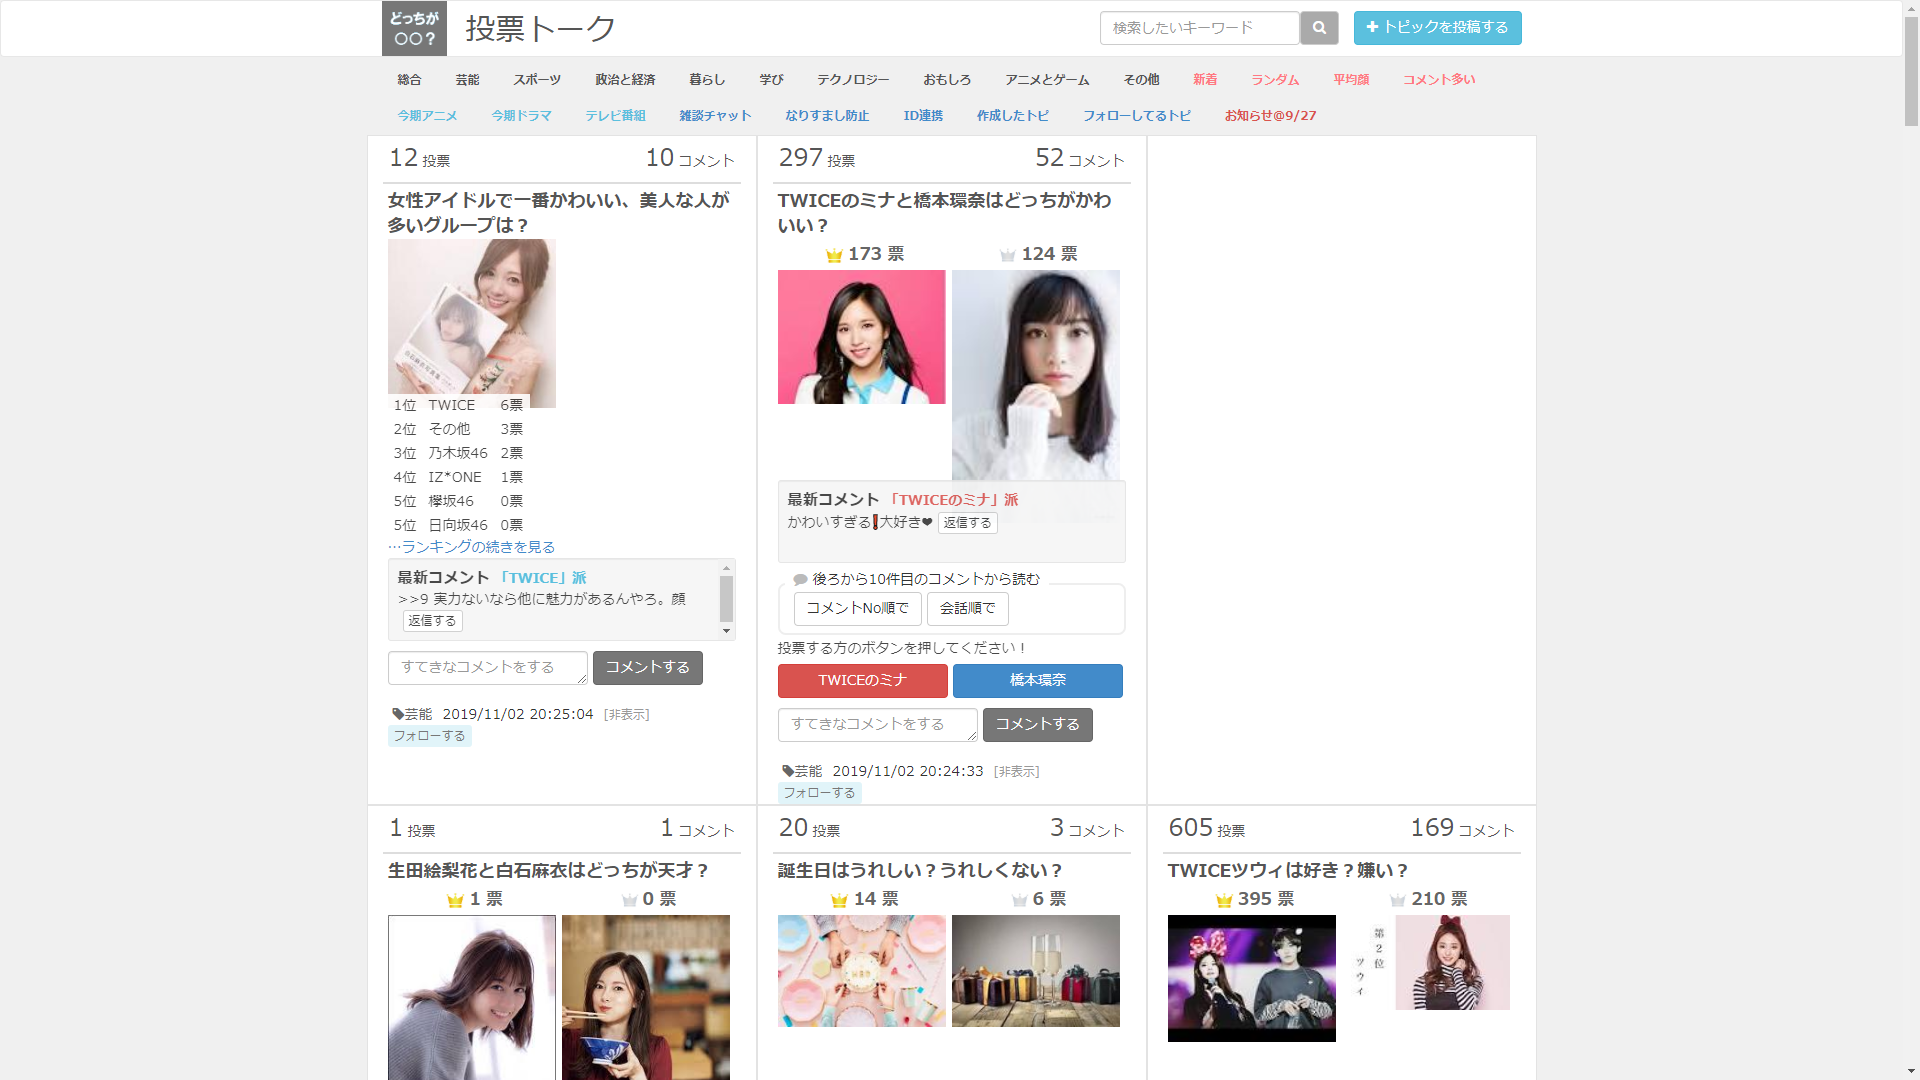The image size is (1920, 1080).
Task: Toggle フォローする on the idol group topic
Action: point(429,736)
